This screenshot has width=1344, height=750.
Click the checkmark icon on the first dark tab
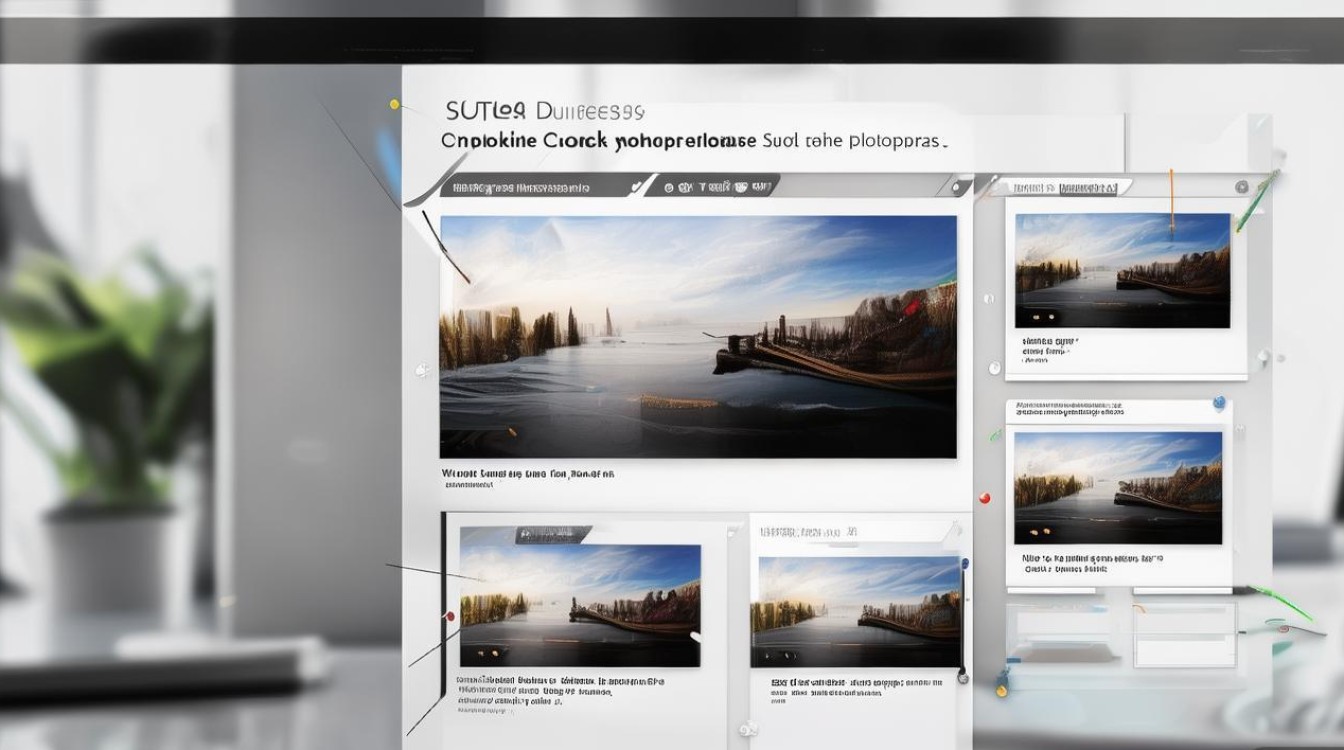point(636,187)
